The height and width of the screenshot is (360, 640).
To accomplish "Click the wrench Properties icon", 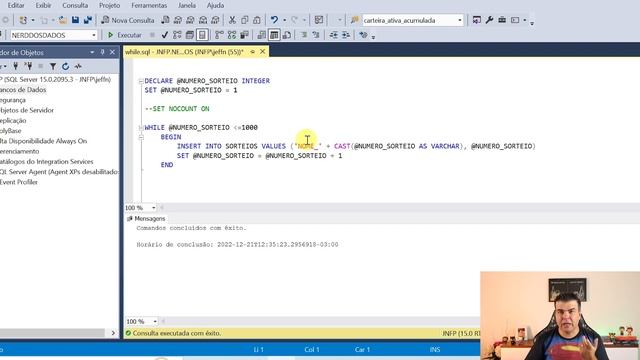I will (489, 20).
